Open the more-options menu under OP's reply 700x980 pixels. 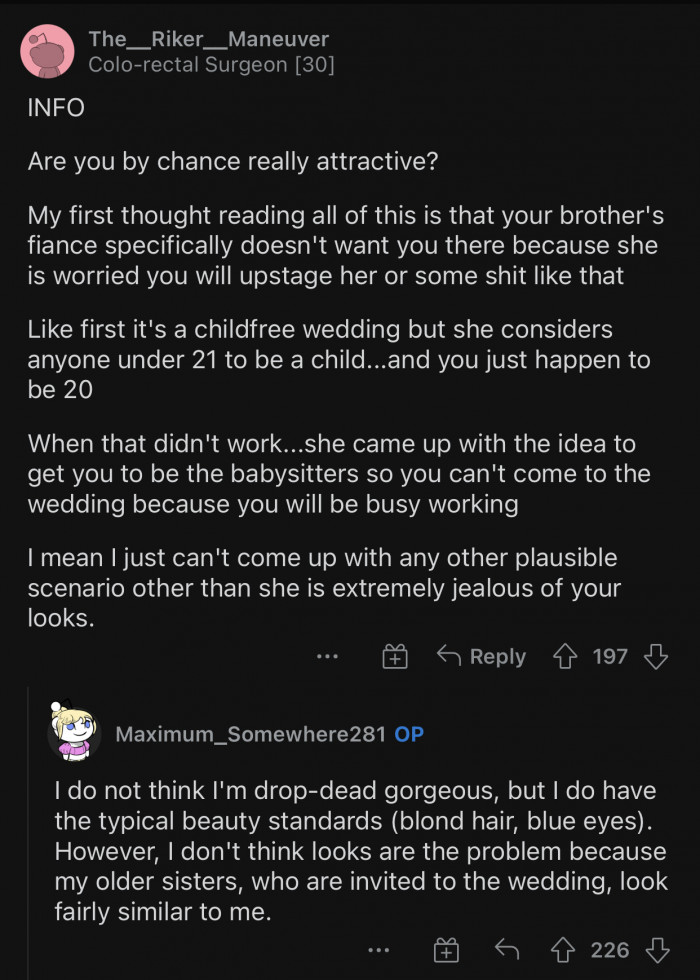click(x=378, y=950)
